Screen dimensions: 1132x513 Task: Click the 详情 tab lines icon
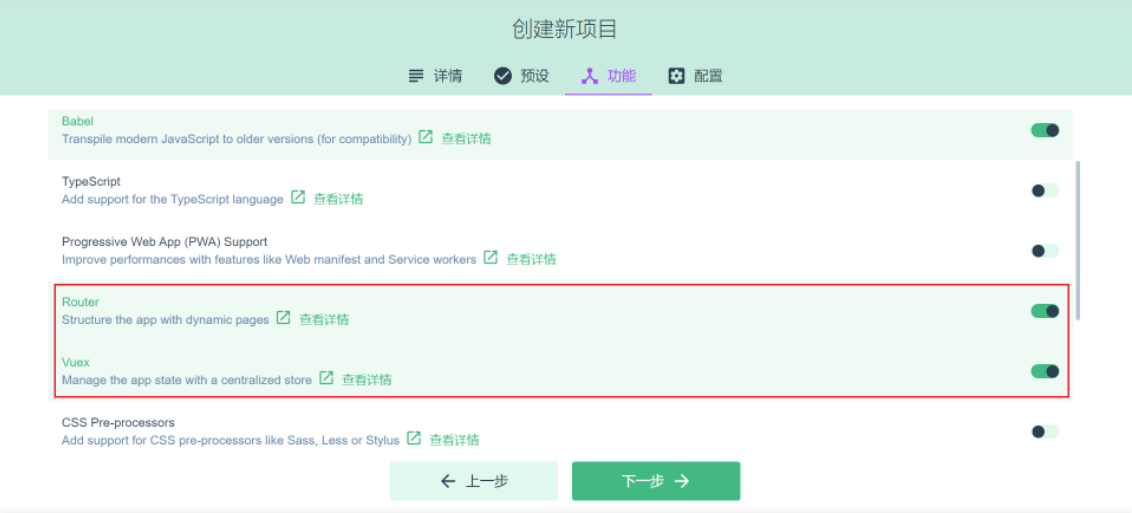click(x=416, y=76)
